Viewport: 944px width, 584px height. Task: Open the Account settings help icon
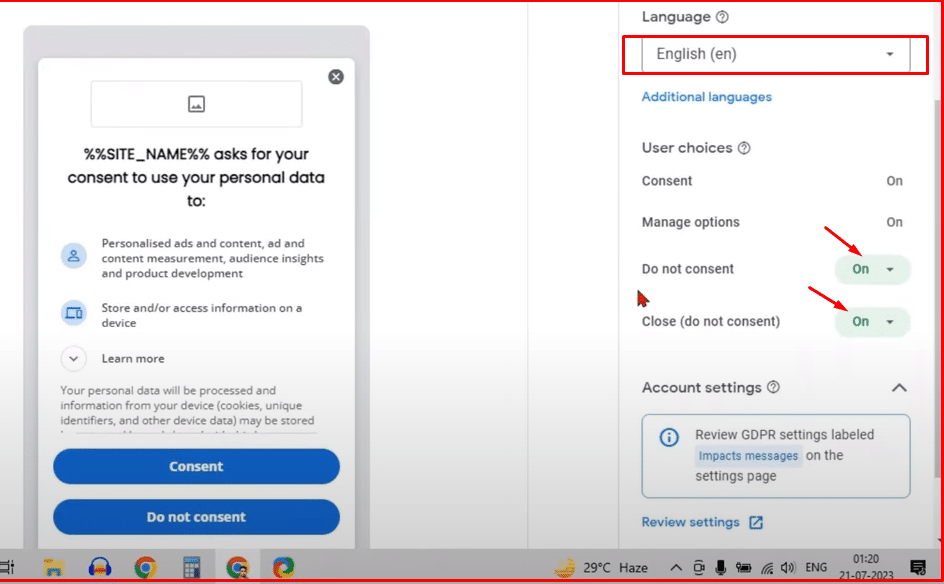coord(774,387)
